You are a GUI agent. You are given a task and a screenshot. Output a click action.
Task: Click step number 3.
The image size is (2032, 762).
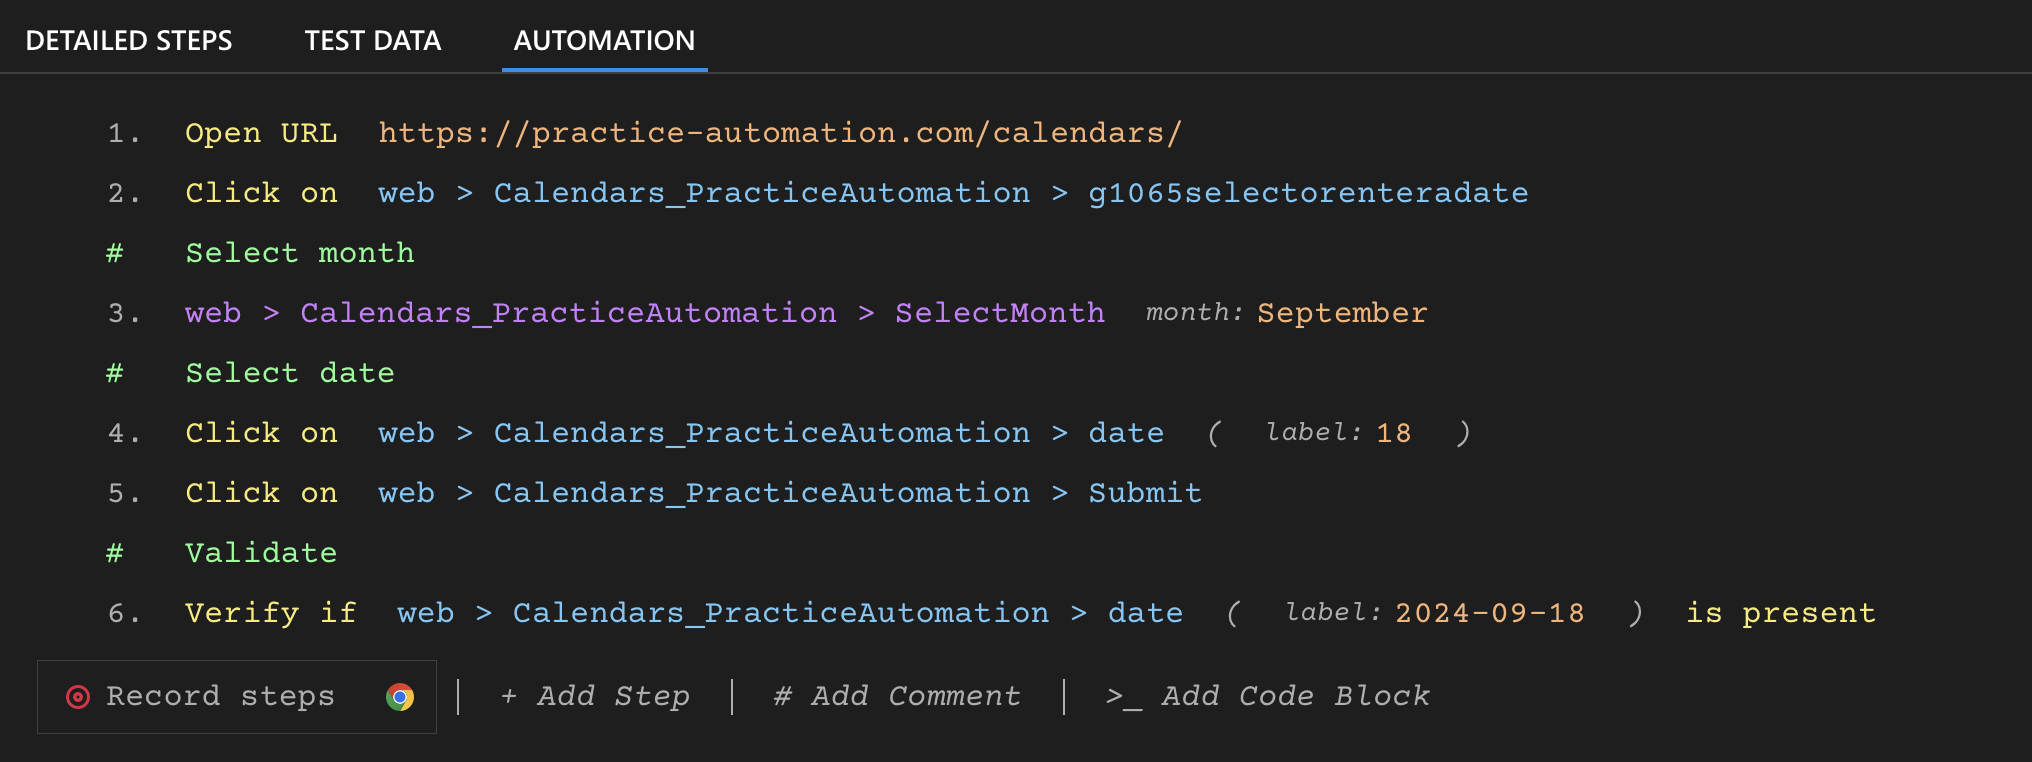click(124, 313)
